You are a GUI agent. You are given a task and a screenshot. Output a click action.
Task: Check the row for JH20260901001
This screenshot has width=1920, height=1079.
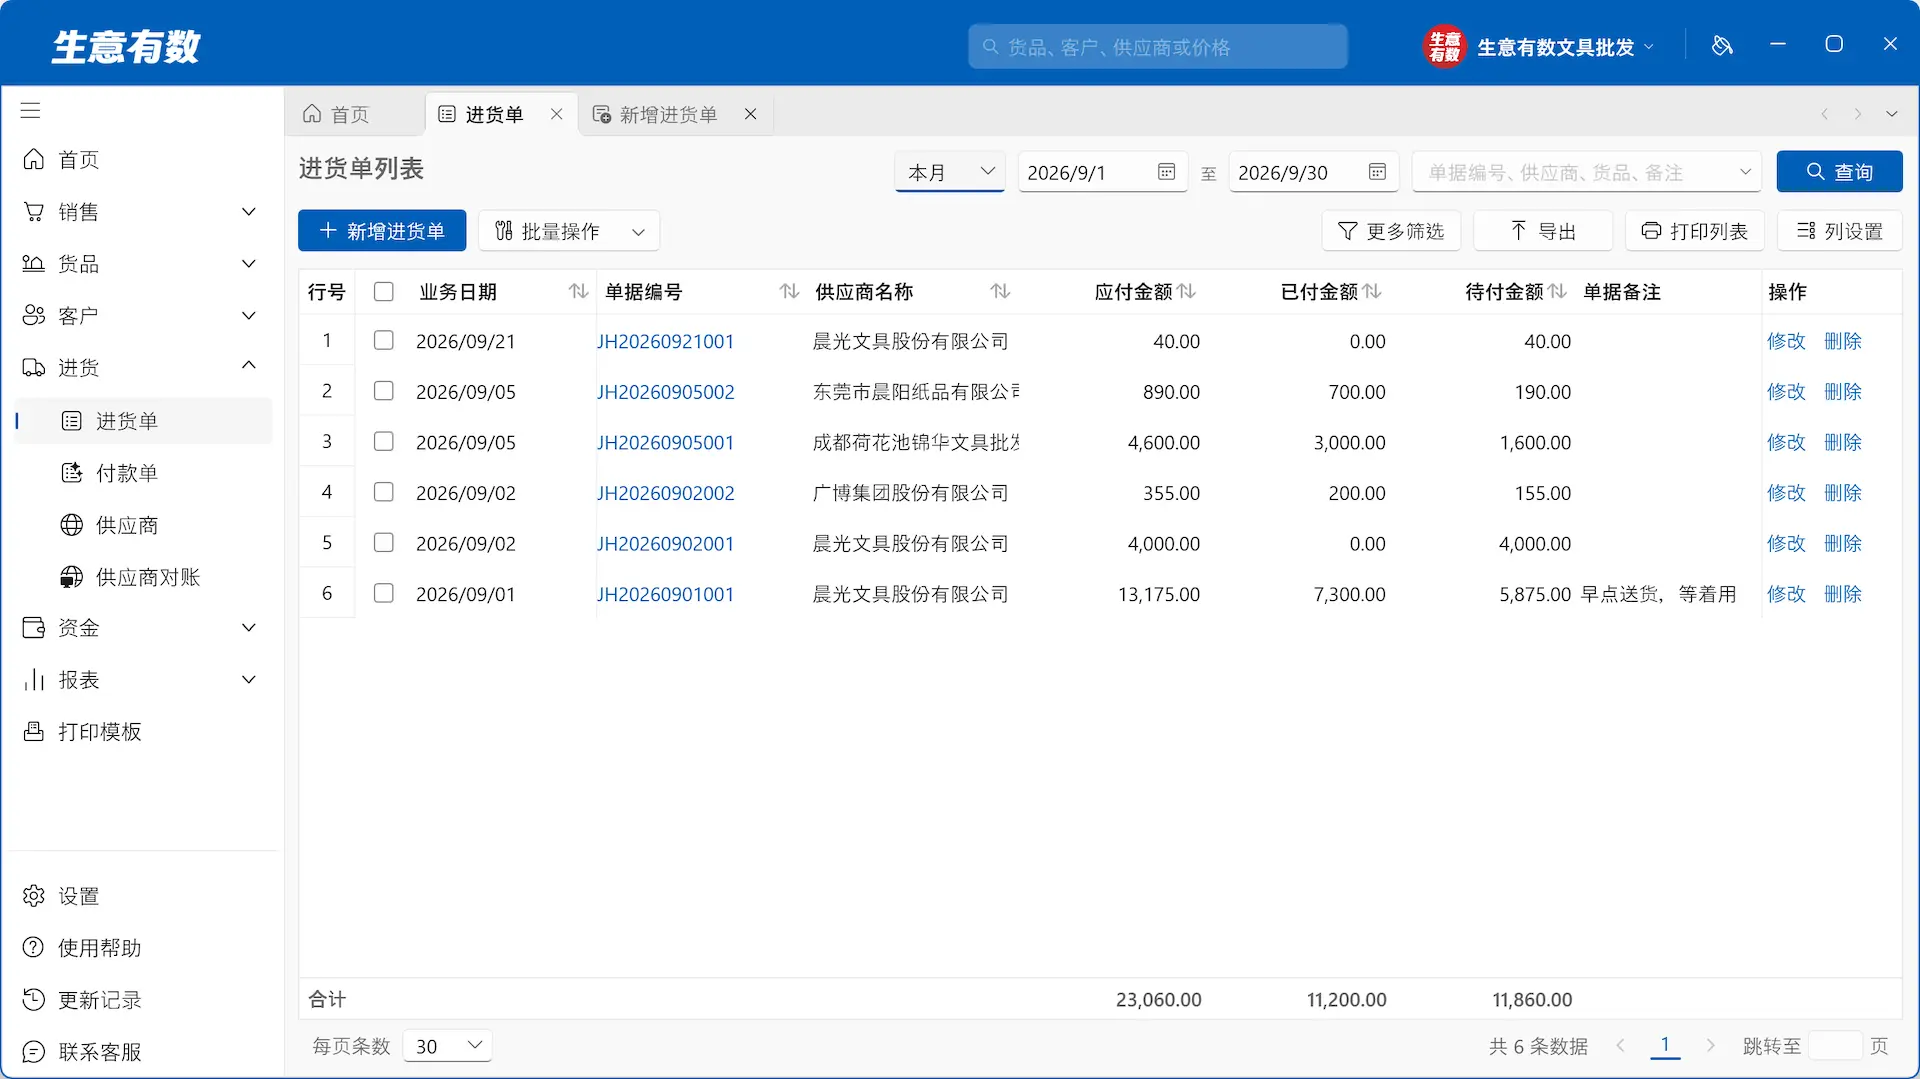pos(383,593)
